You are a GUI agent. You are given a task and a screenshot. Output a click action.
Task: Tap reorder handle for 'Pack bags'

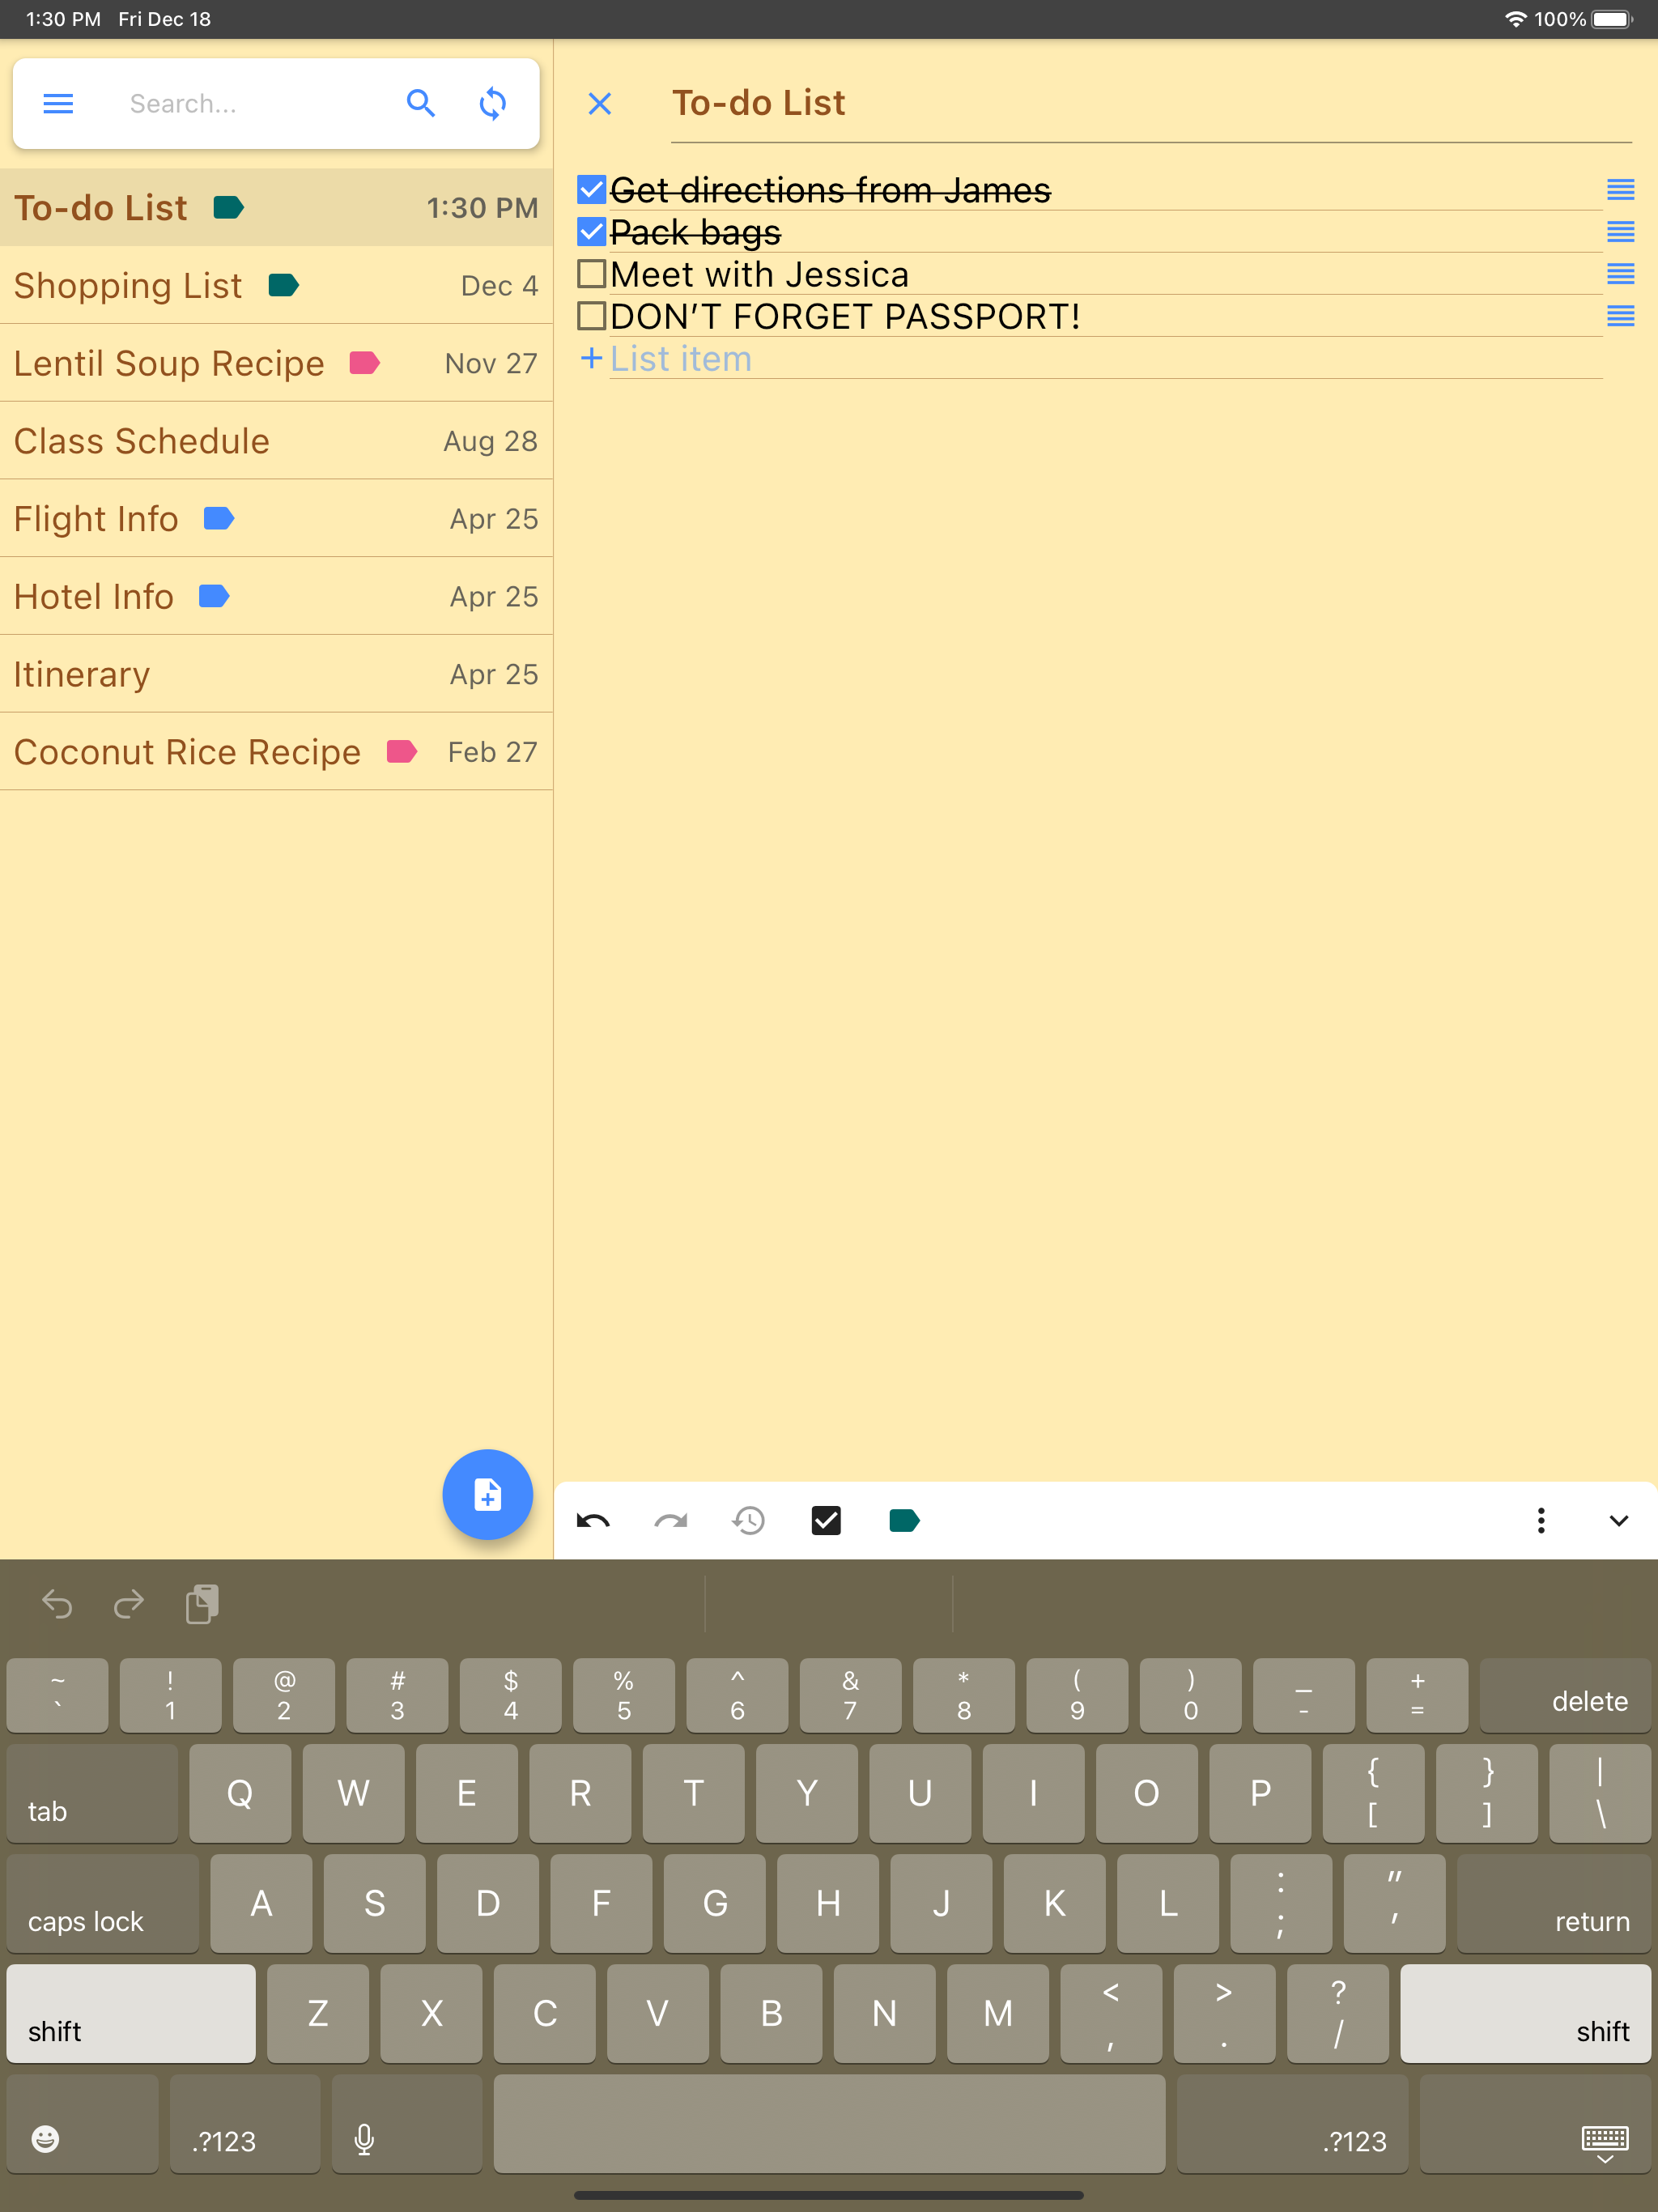pyautogui.click(x=1621, y=232)
